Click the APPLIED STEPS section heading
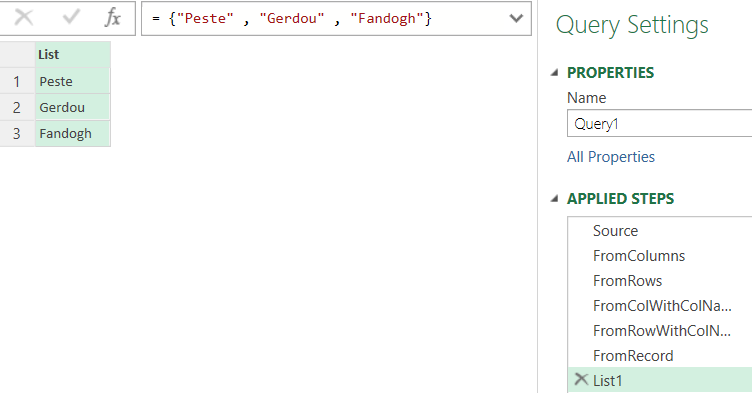Screen dimensions: 752x393 pyautogui.click(x=620, y=198)
